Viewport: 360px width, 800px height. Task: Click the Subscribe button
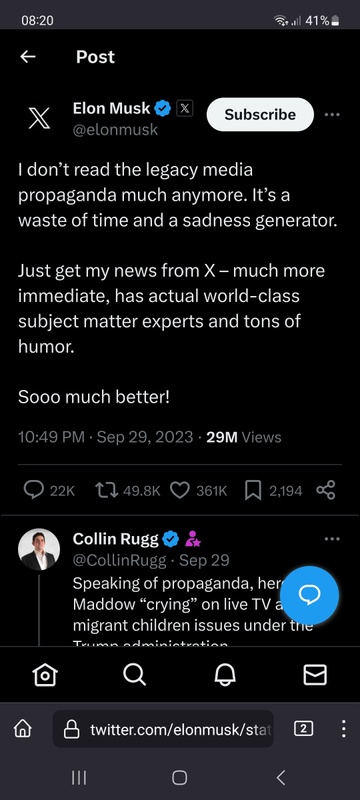click(x=260, y=114)
